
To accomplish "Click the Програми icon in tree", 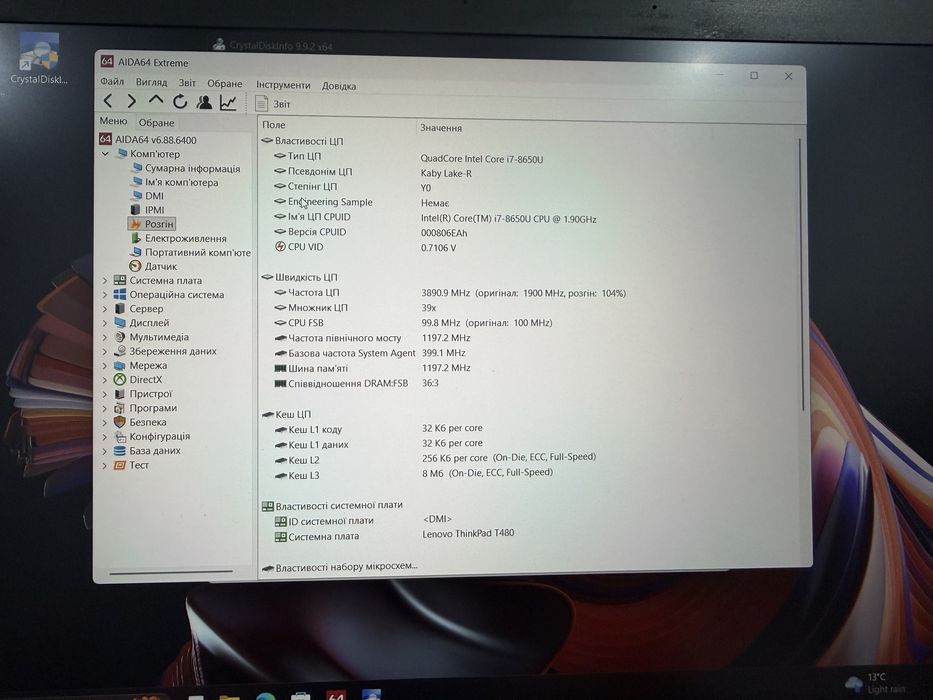I will pyautogui.click(x=120, y=408).
